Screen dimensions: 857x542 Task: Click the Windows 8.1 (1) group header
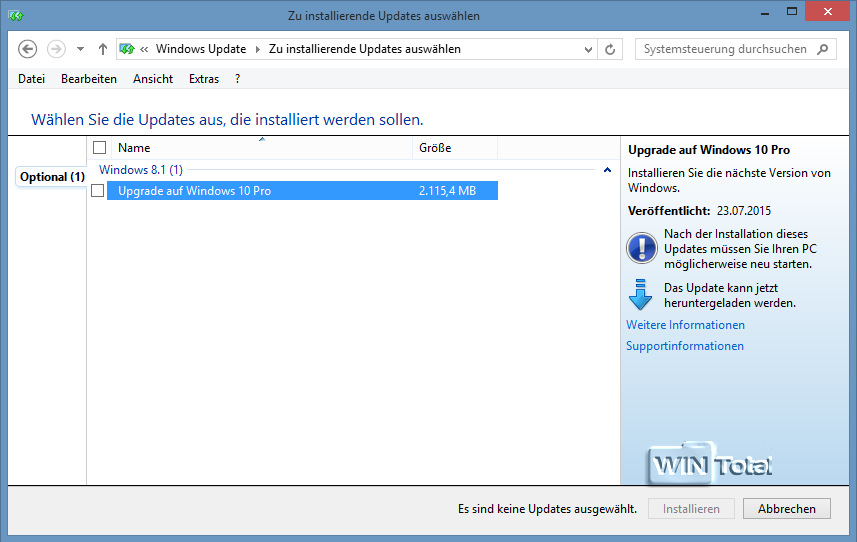[141, 170]
